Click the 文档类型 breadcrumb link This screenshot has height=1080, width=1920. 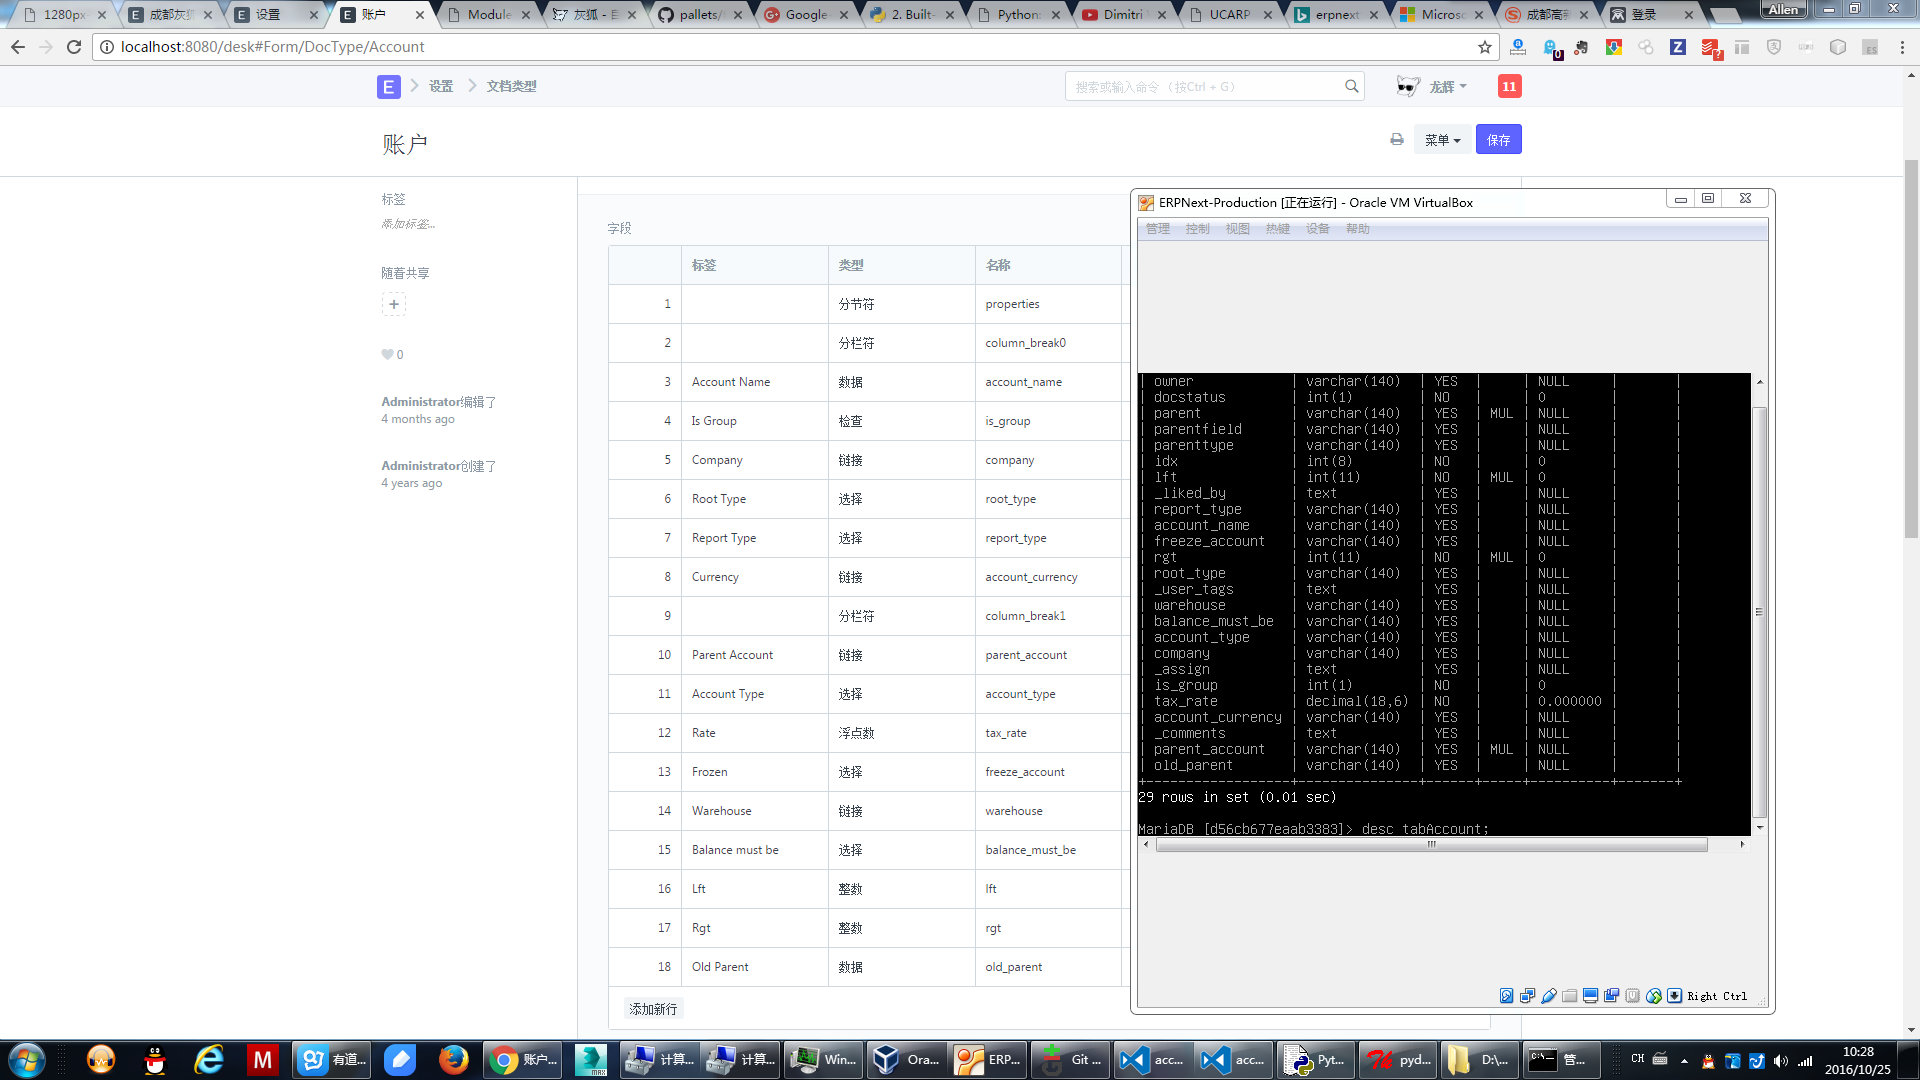pyautogui.click(x=511, y=87)
